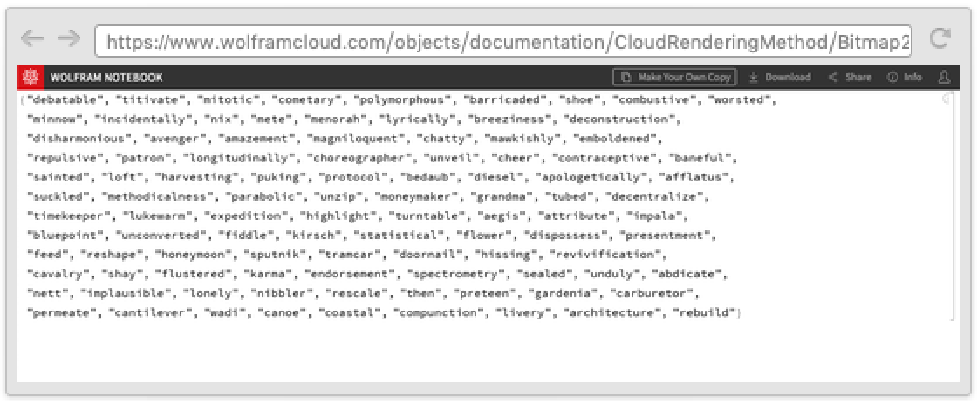Click the browser forward arrow

coord(68,39)
